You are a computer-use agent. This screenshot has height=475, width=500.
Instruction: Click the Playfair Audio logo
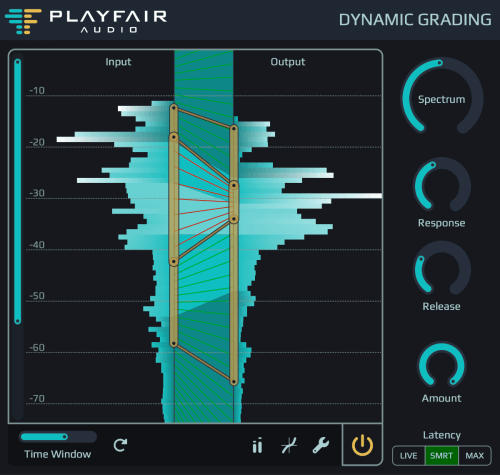click(86, 21)
